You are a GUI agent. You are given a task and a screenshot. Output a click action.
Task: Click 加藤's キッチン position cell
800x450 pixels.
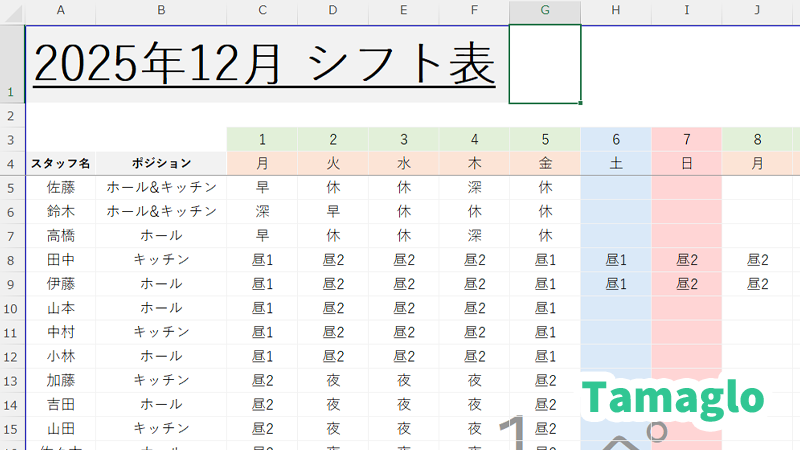coord(161,381)
